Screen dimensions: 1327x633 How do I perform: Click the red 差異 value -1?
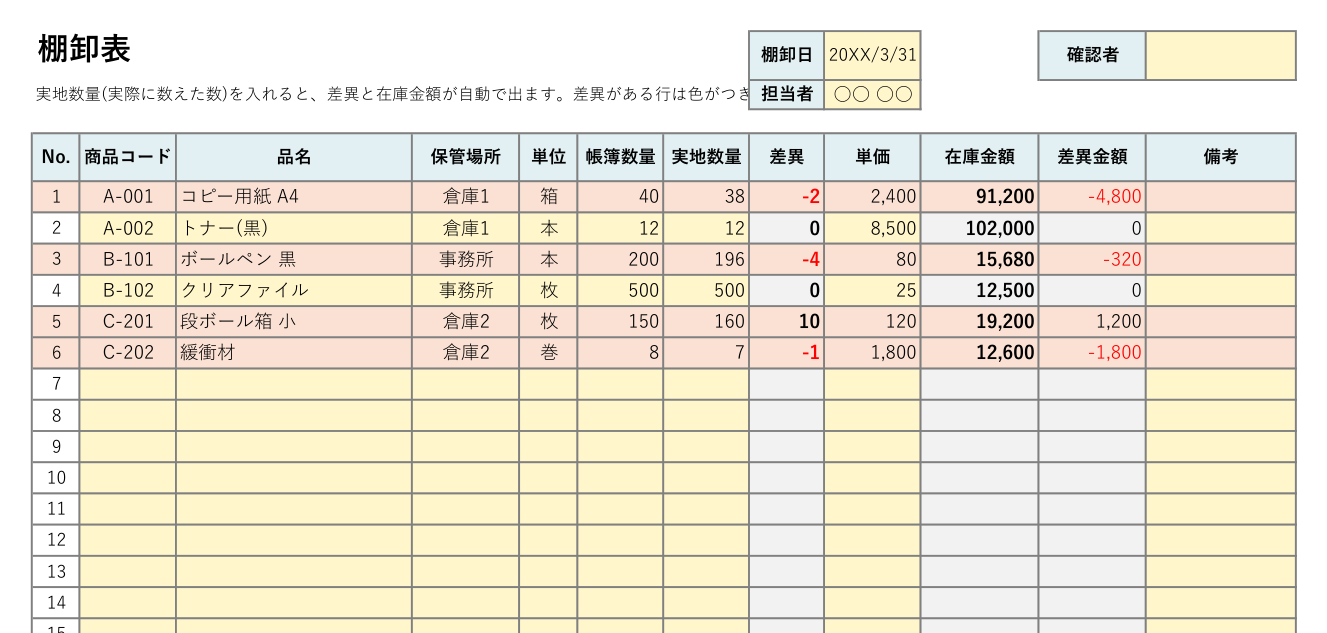point(786,353)
